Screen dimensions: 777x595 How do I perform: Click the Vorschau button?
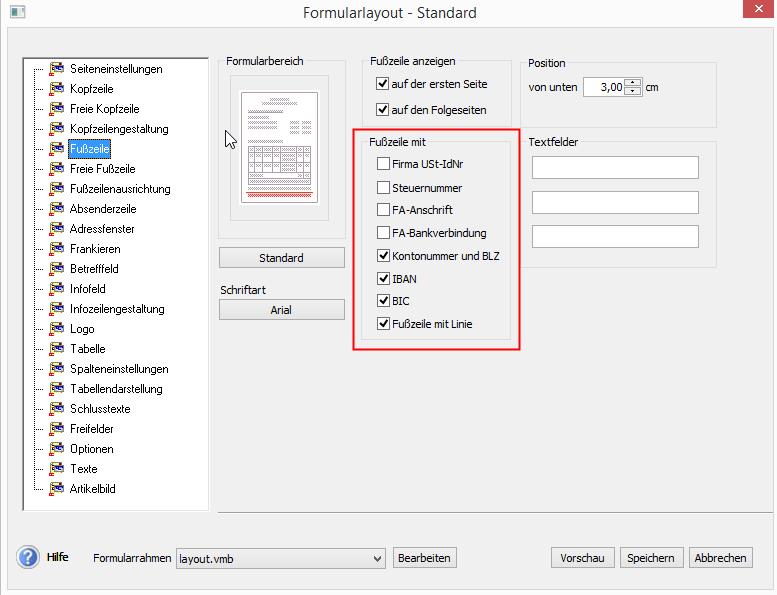[x=582, y=558]
